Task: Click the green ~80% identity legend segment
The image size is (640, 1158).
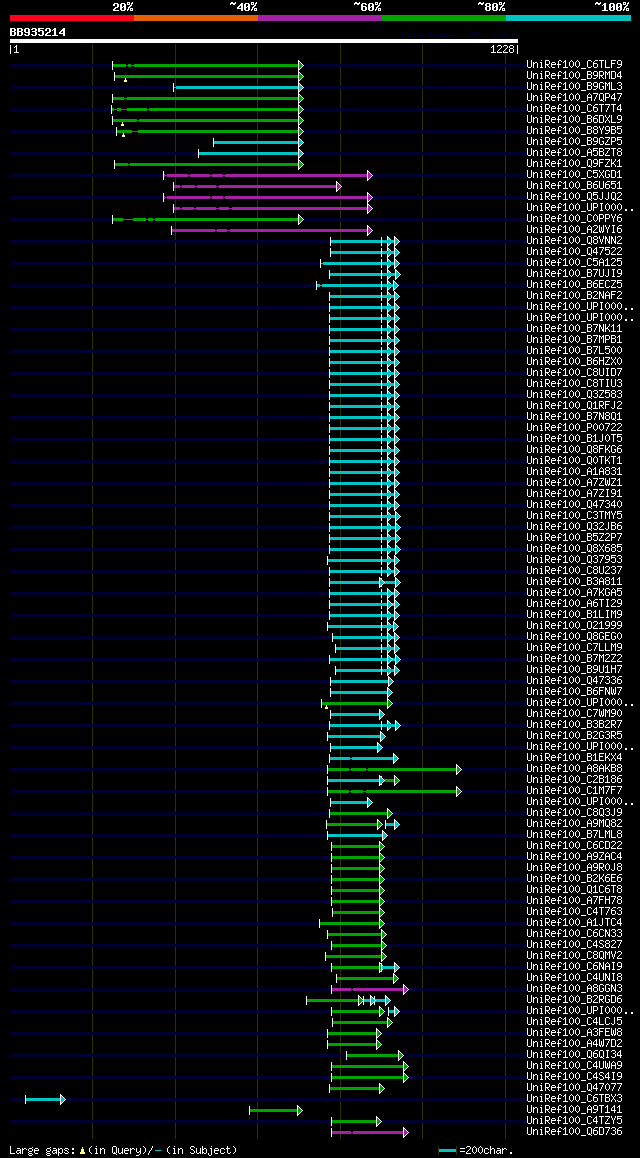Action: point(444,17)
